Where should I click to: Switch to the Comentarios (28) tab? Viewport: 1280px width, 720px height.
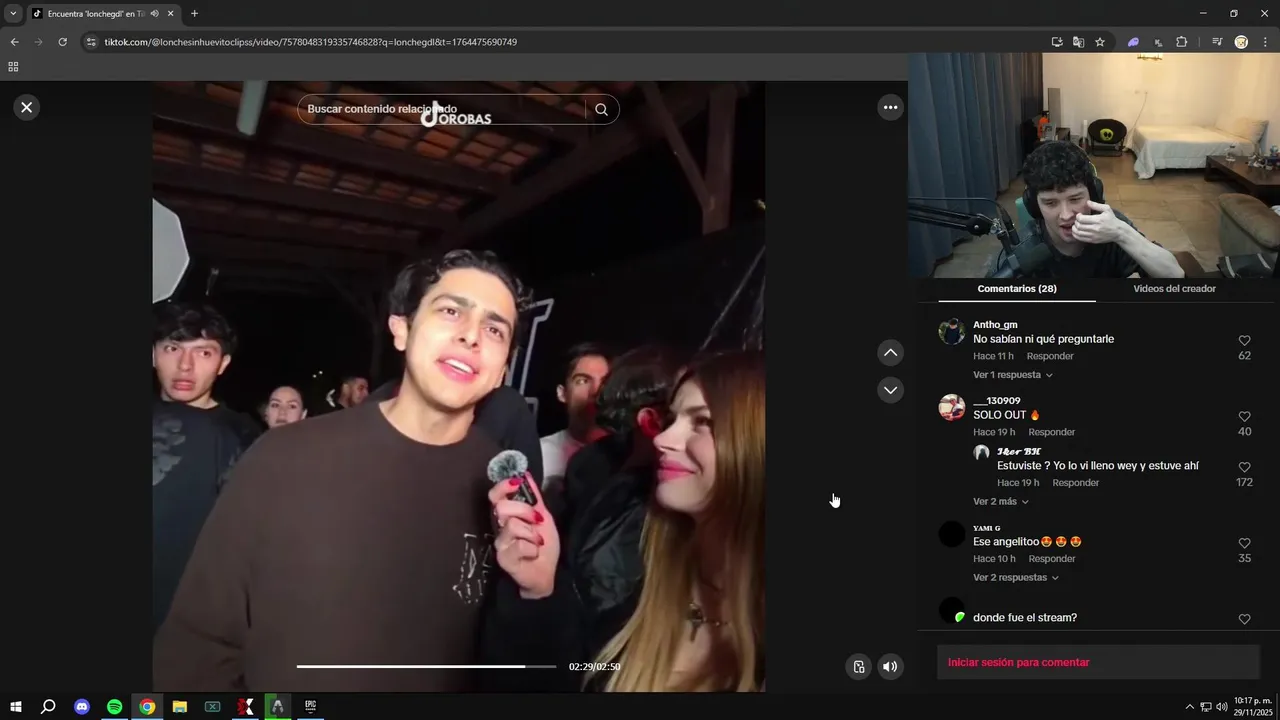pyautogui.click(x=1016, y=288)
